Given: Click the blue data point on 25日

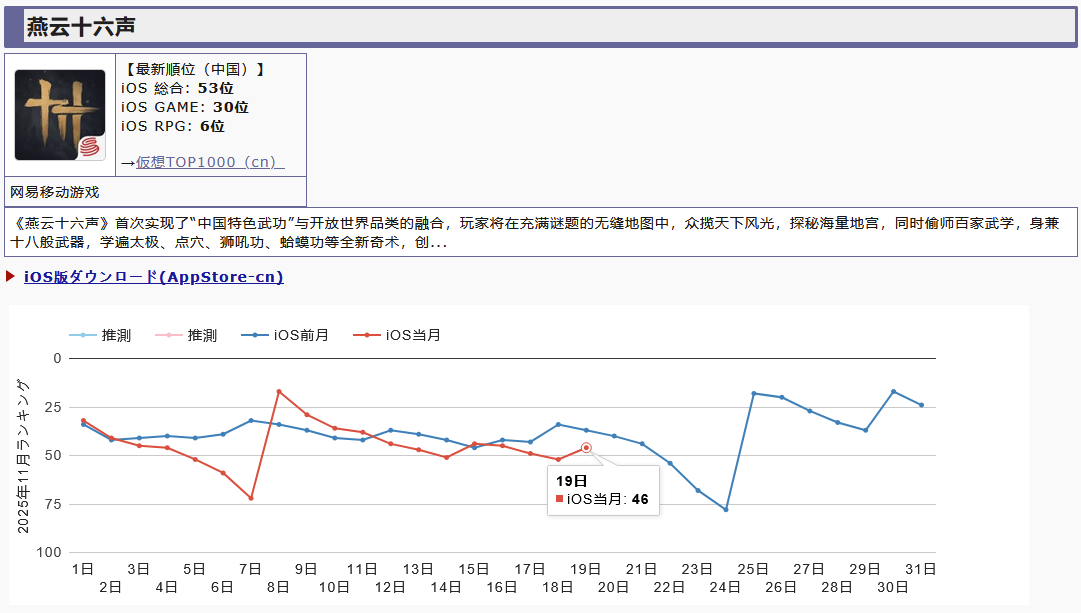Looking at the screenshot, I should point(754,394).
